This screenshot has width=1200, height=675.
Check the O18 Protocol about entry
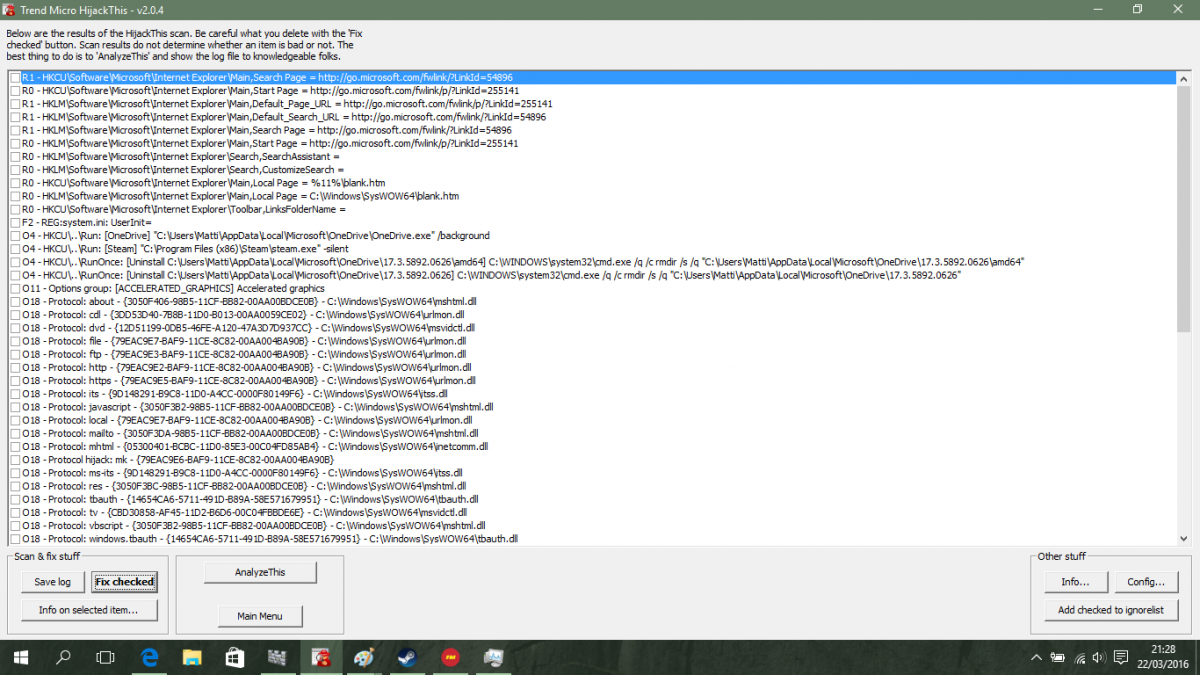(14, 301)
